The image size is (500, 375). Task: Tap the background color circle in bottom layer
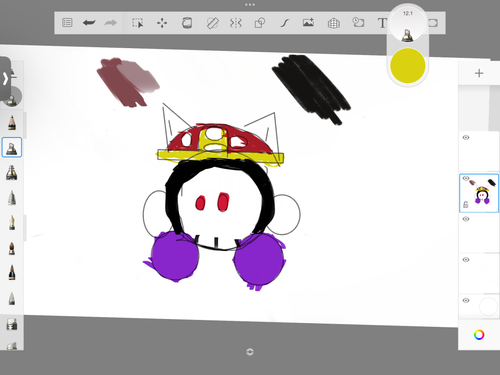[x=488, y=307]
